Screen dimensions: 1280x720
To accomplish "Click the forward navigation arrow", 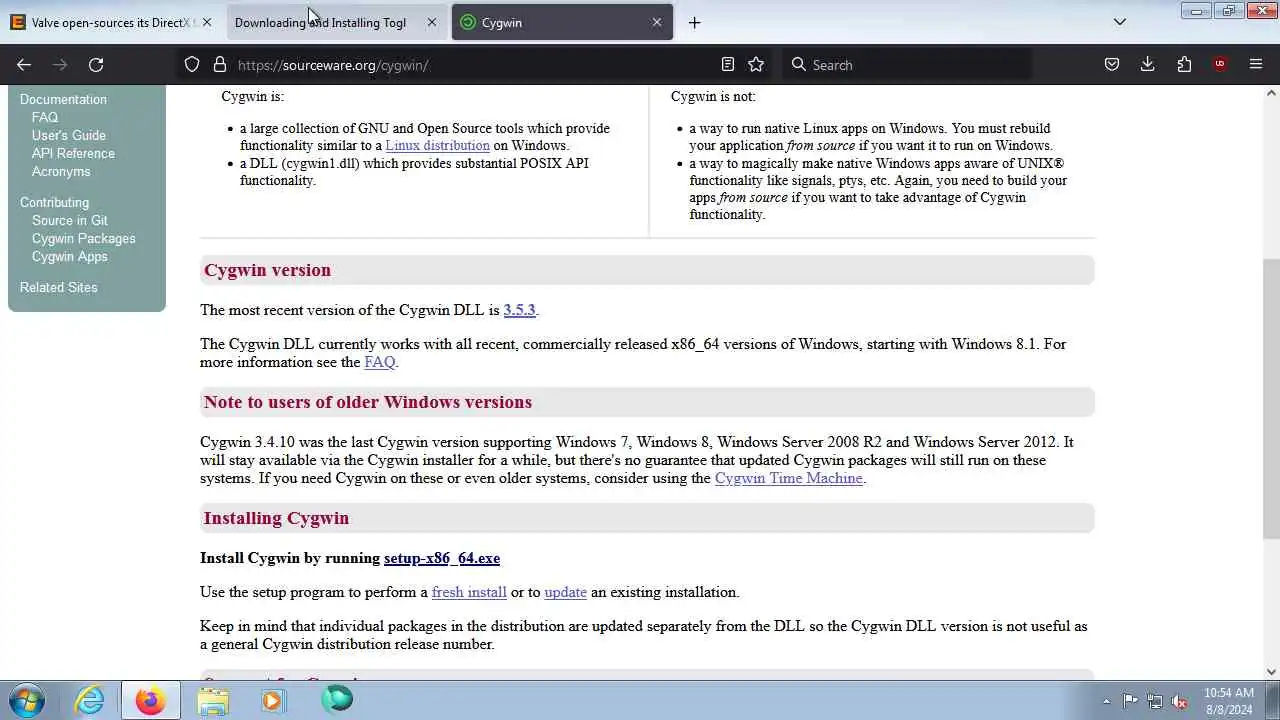I will [x=60, y=64].
